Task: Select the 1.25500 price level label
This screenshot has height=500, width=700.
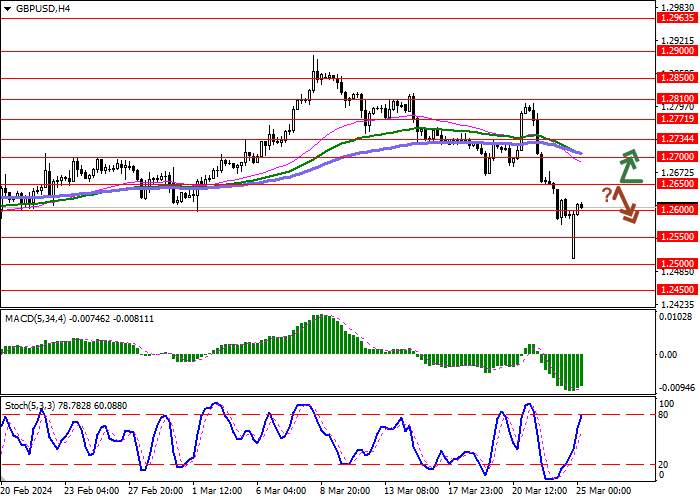Action: point(678,237)
